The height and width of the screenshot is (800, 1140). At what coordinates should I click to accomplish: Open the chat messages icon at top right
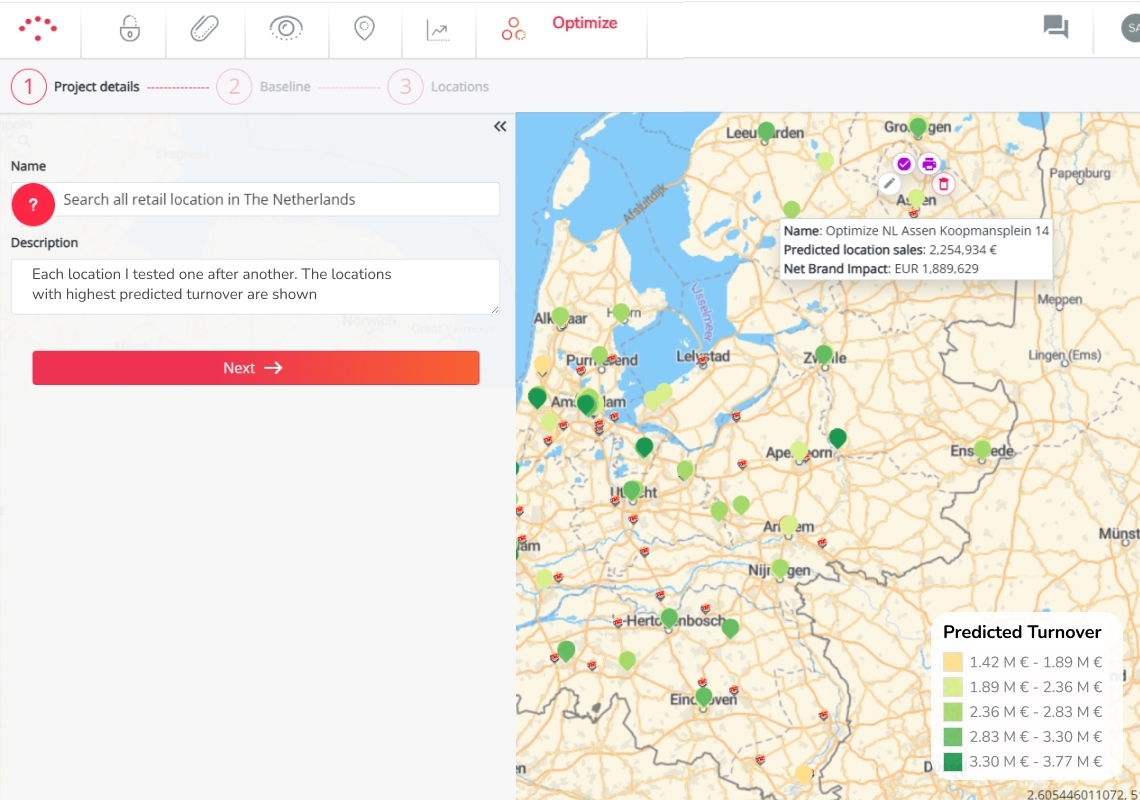tap(1056, 28)
